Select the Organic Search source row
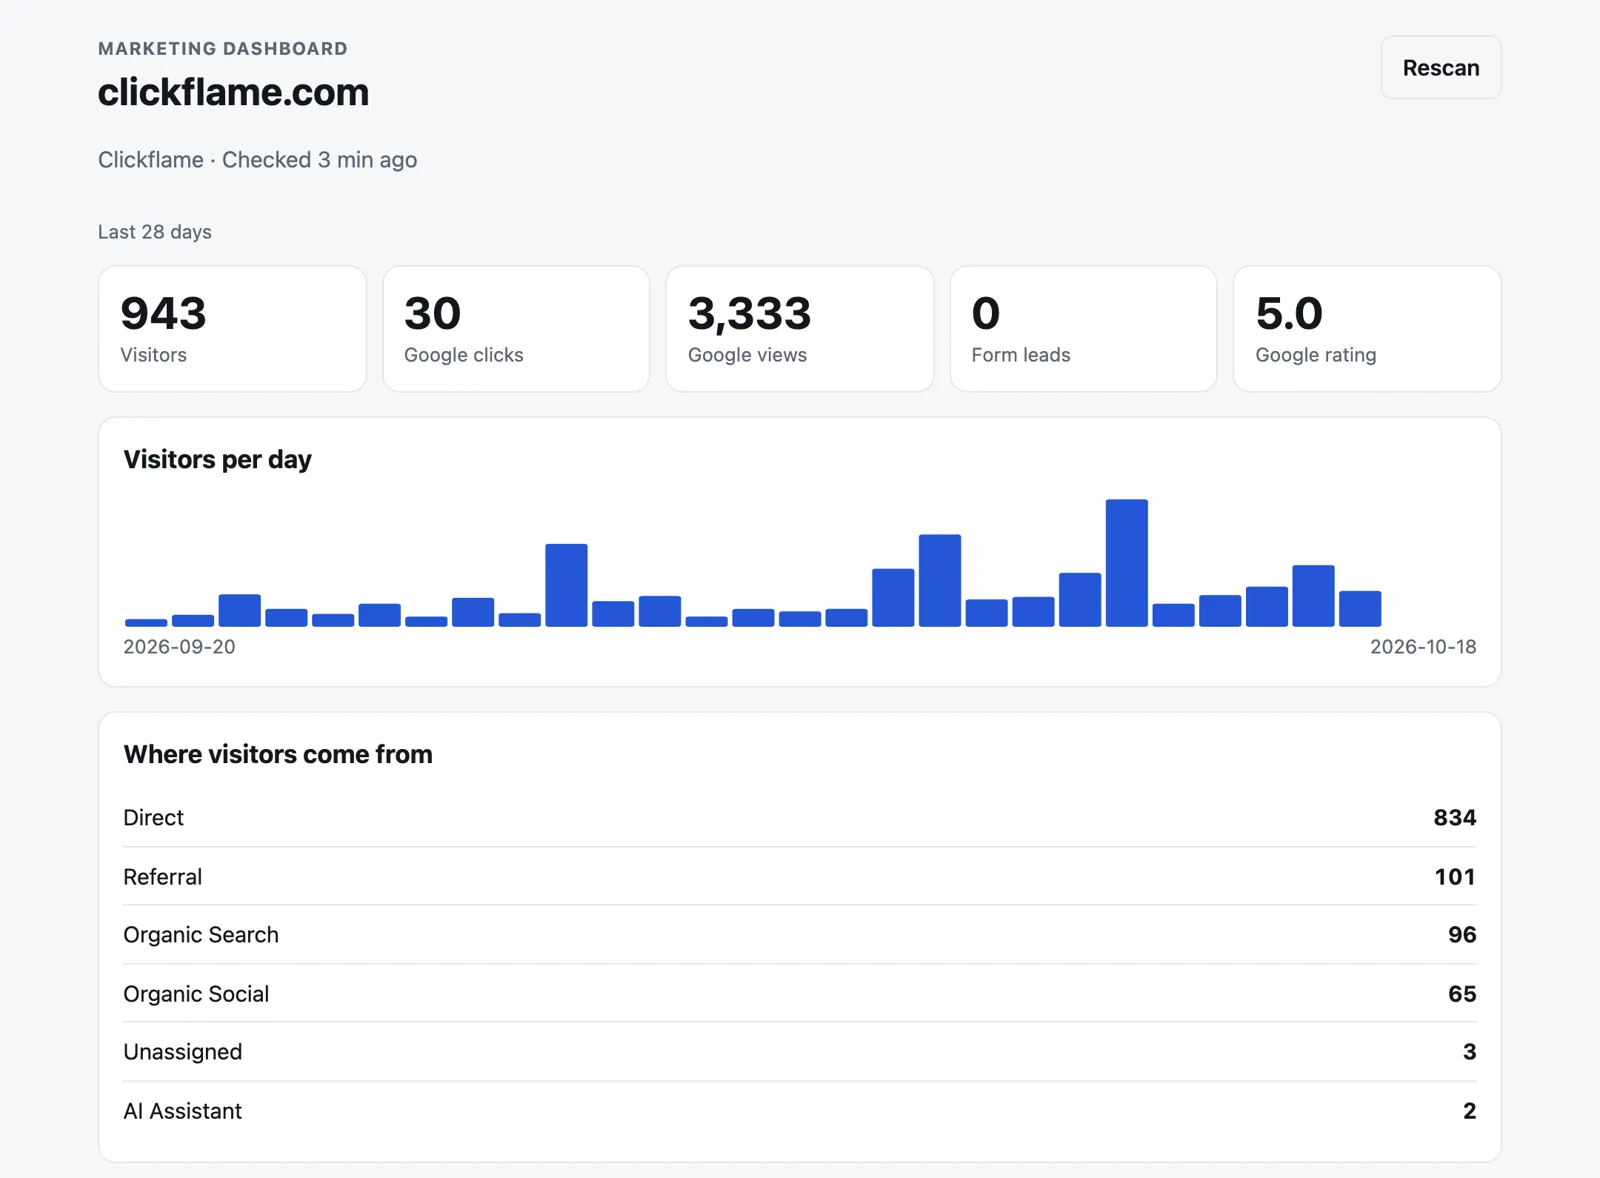The width and height of the screenshot is (1600, 1178). 800,935
